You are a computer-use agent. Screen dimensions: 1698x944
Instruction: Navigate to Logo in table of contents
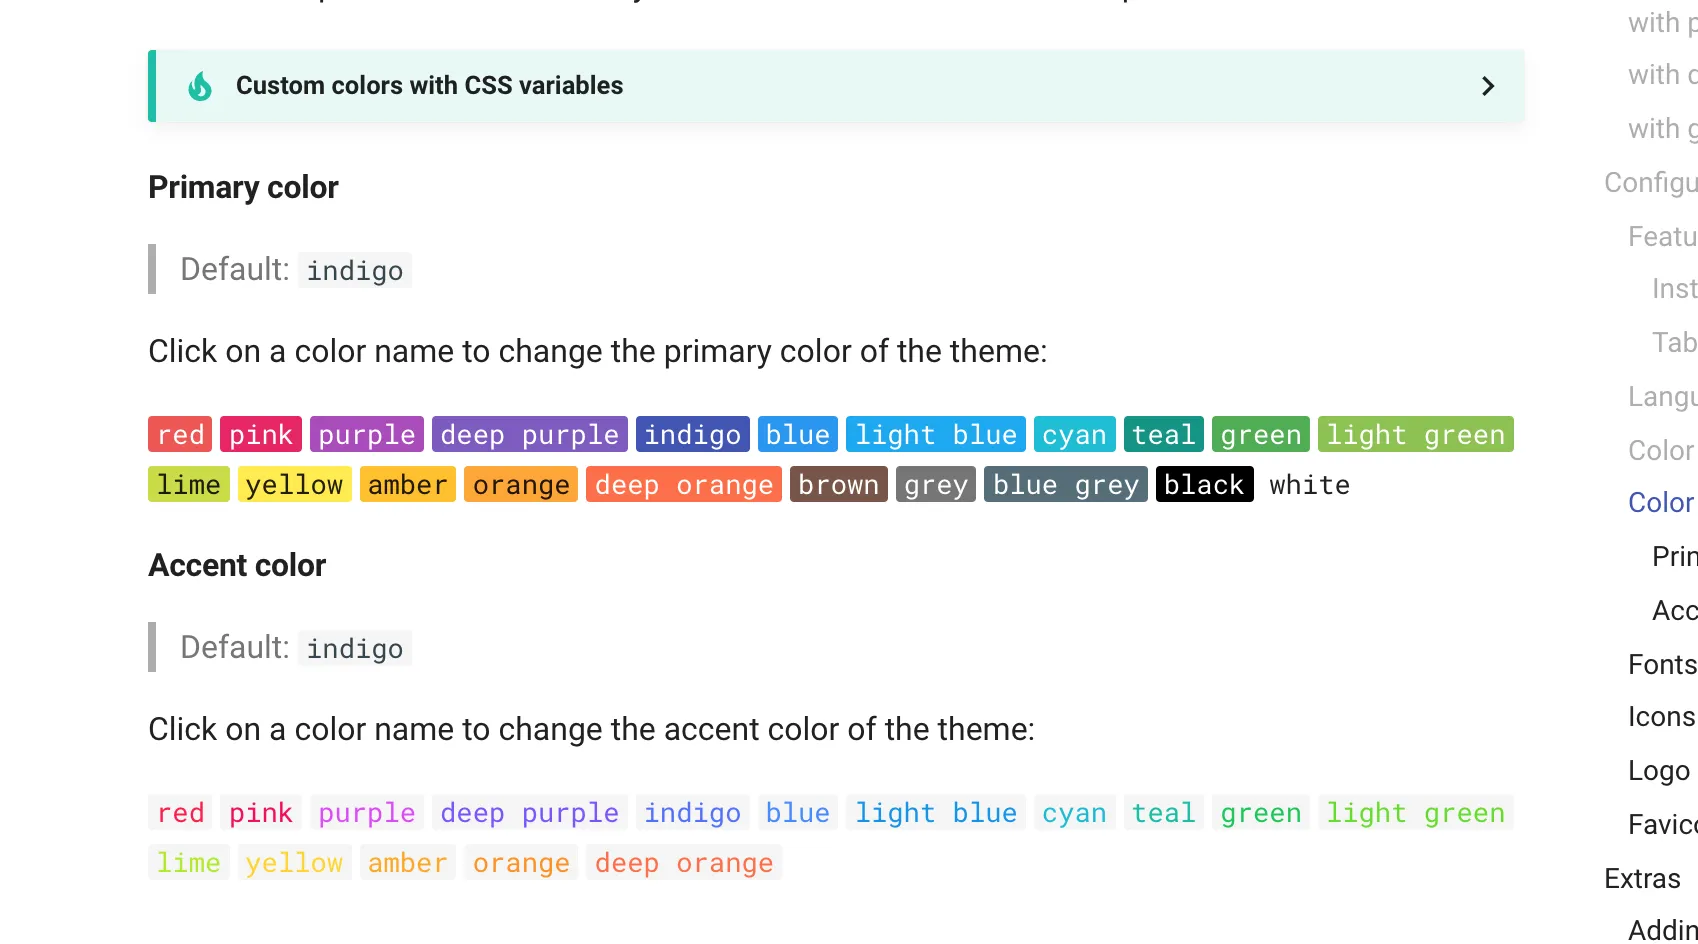click(x=1658, y=771)
